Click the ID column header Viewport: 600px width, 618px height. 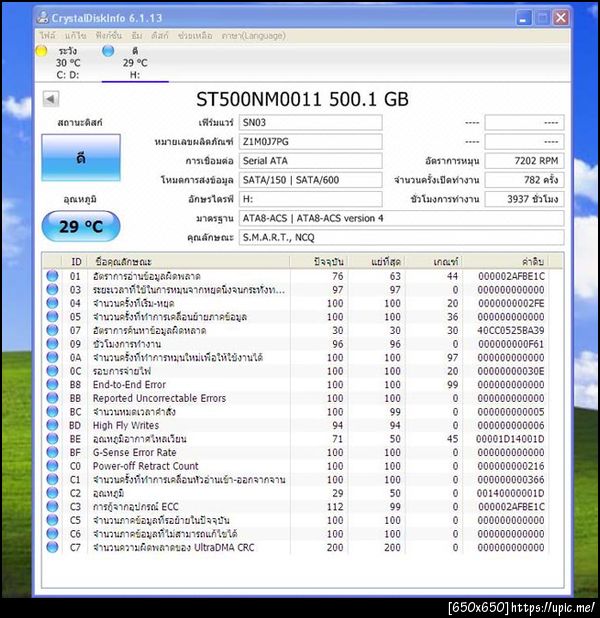coord(75,262)
